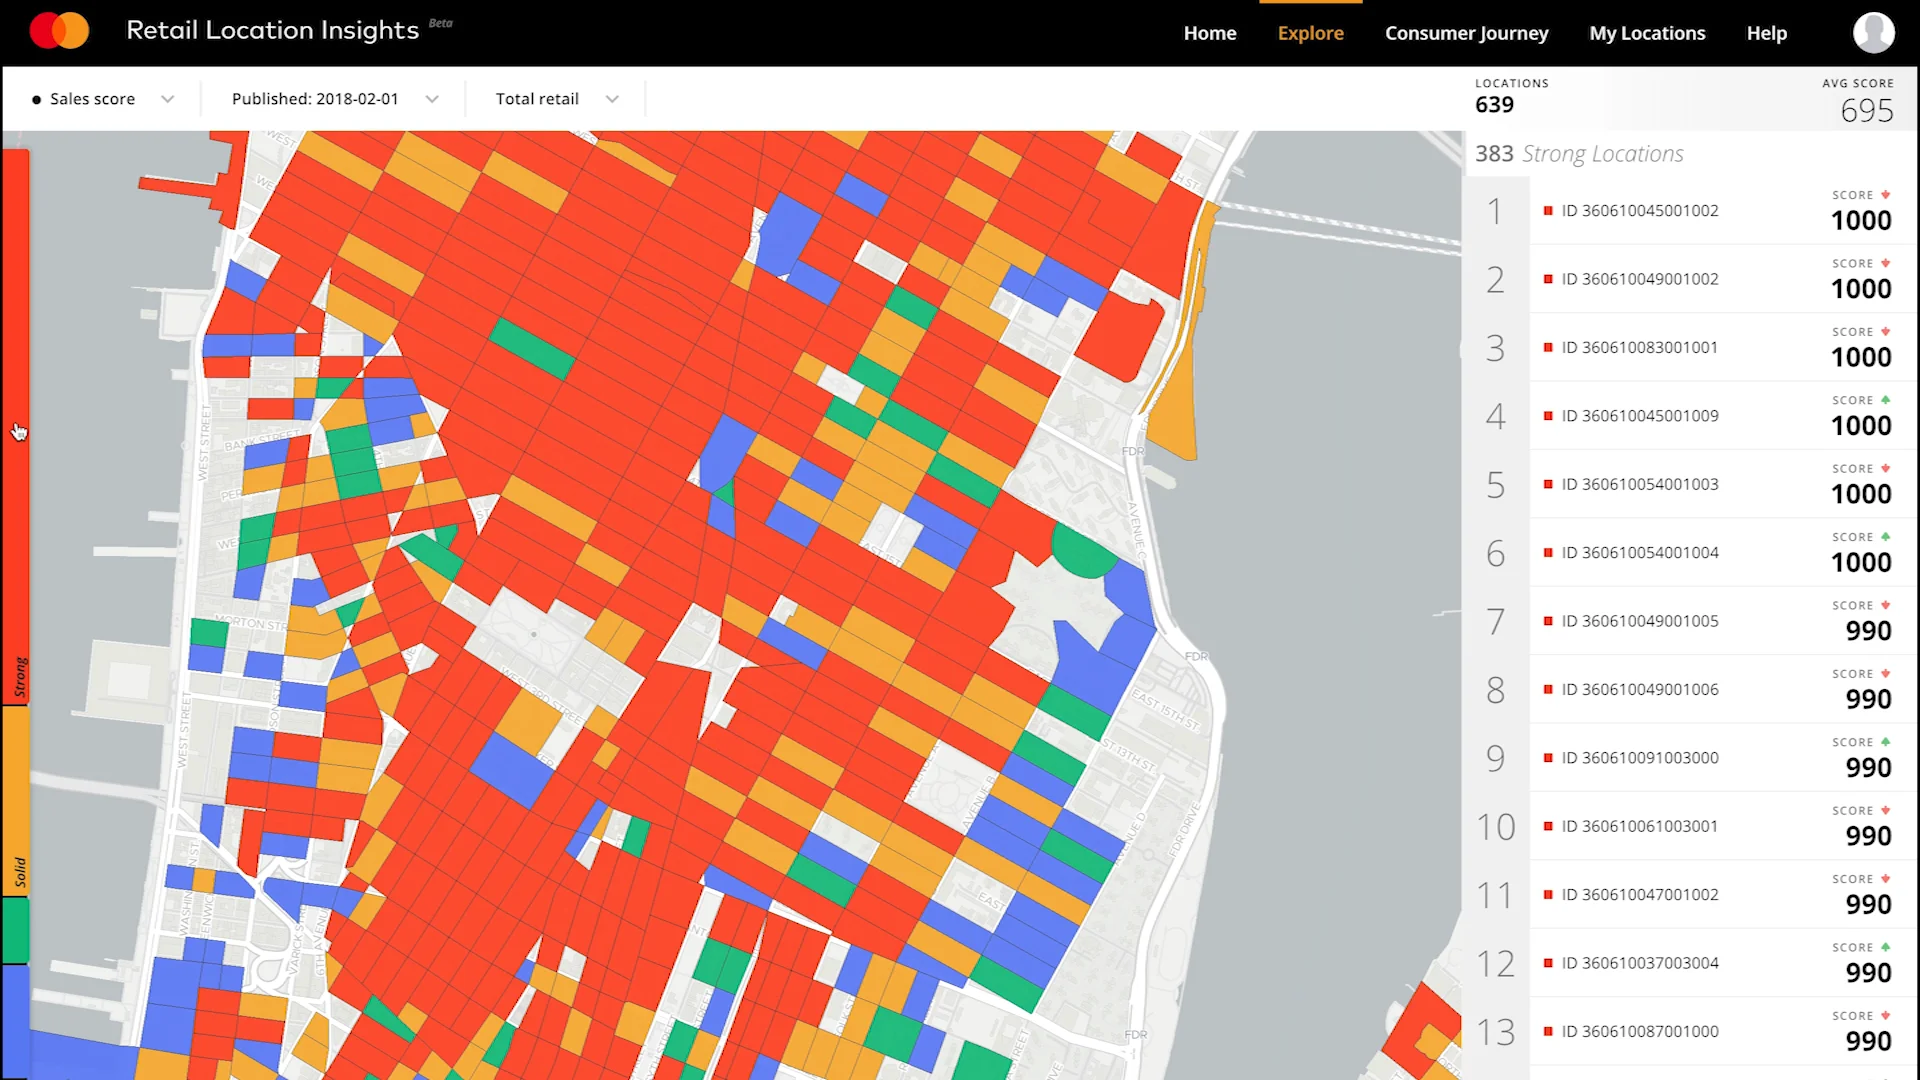Click the red marker icon beside ID 360610045001002
Viewport: 1920px width, 1080px height.
[x=1547, y=210]
